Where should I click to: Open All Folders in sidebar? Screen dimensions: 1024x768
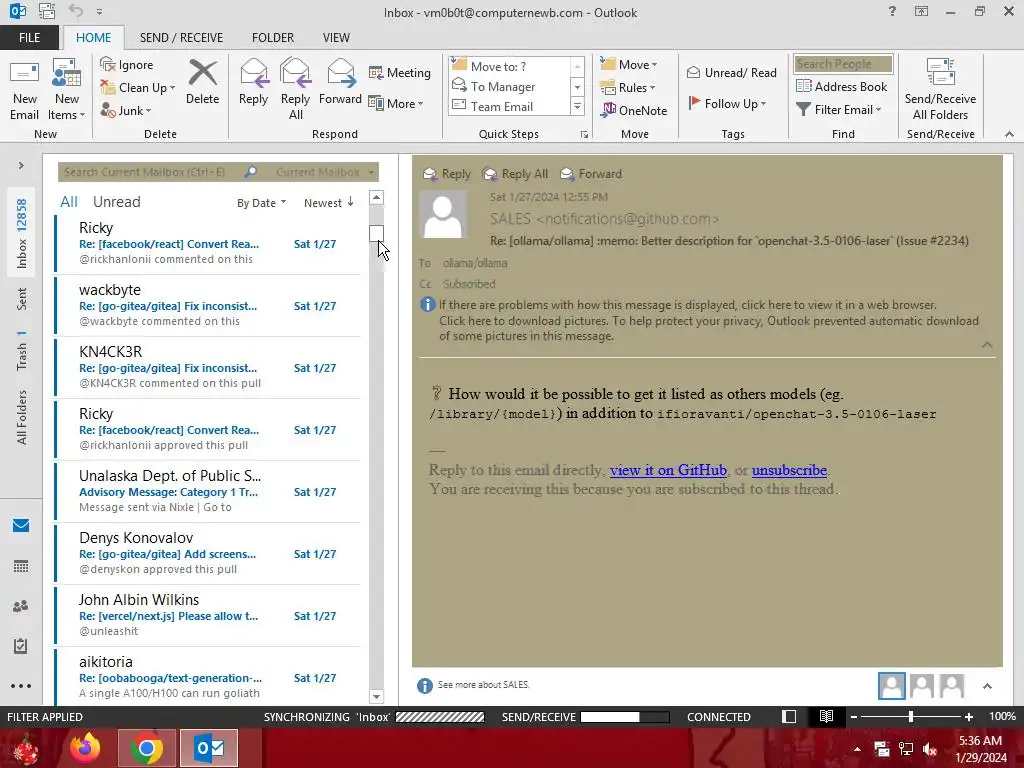pos(22,417)
